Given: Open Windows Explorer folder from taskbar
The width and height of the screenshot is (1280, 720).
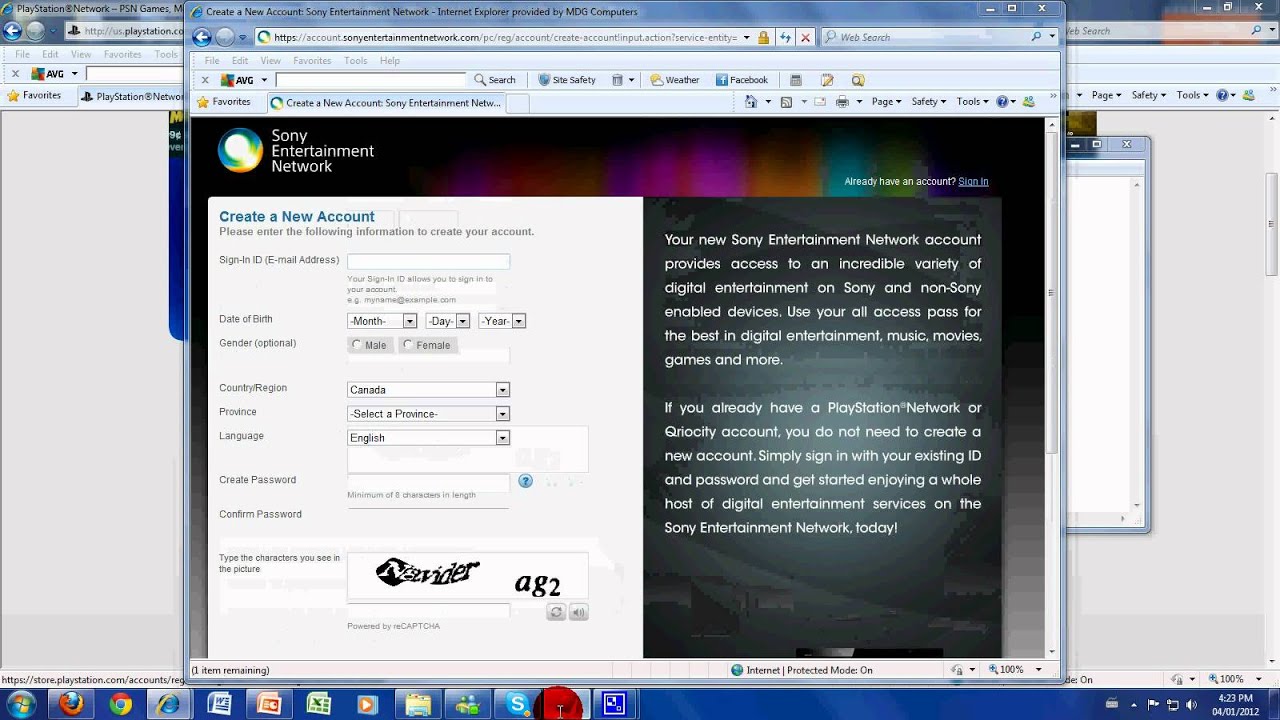Looking at the screenshot, I should click(417, 704).
